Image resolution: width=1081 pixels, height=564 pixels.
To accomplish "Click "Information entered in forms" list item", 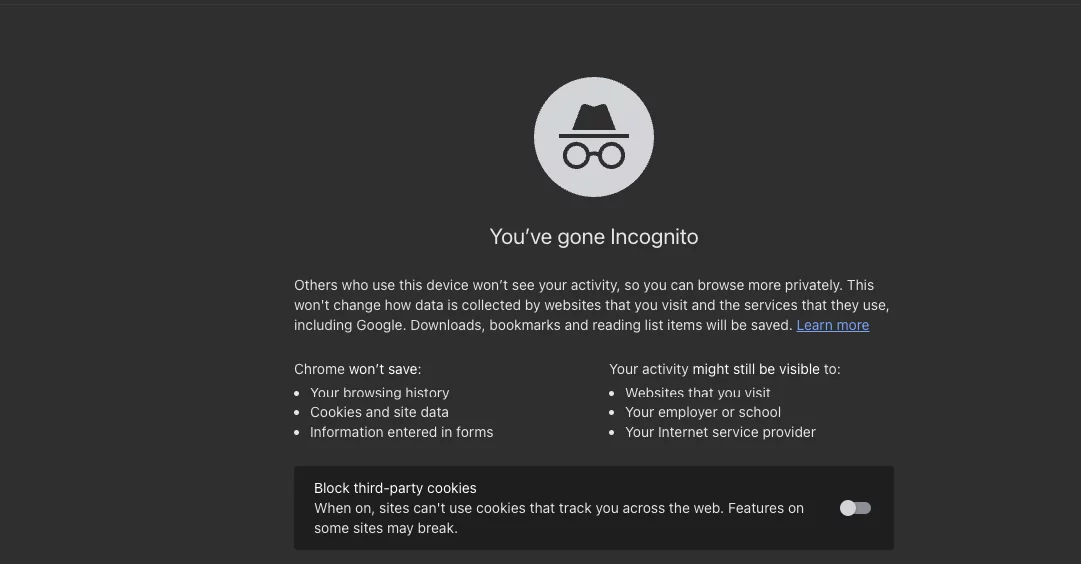I will coord(401,432).
